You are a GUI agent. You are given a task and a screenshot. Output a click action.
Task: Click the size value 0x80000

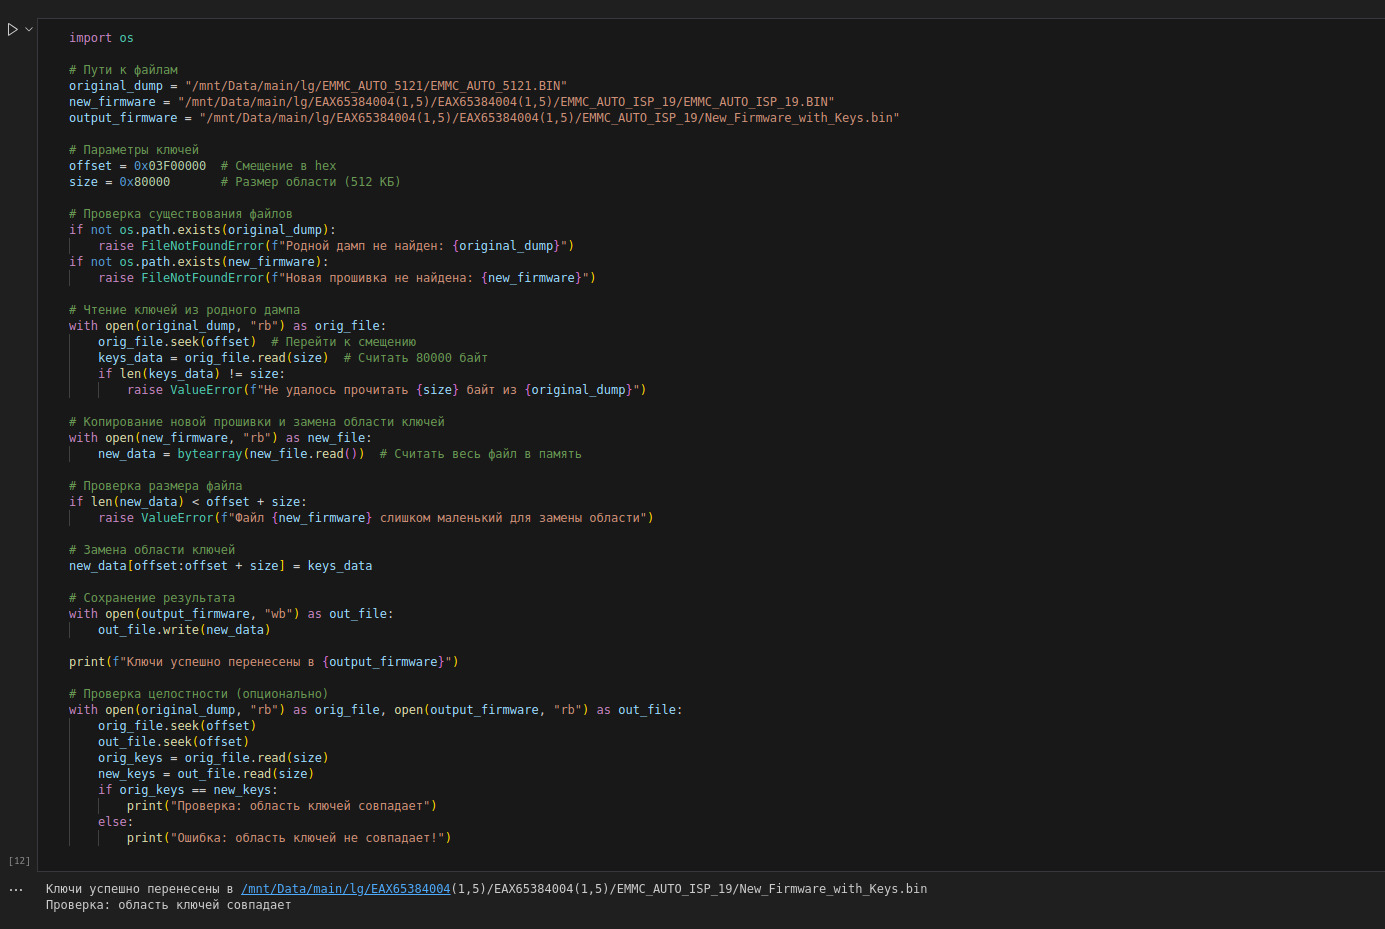point(145,182)
